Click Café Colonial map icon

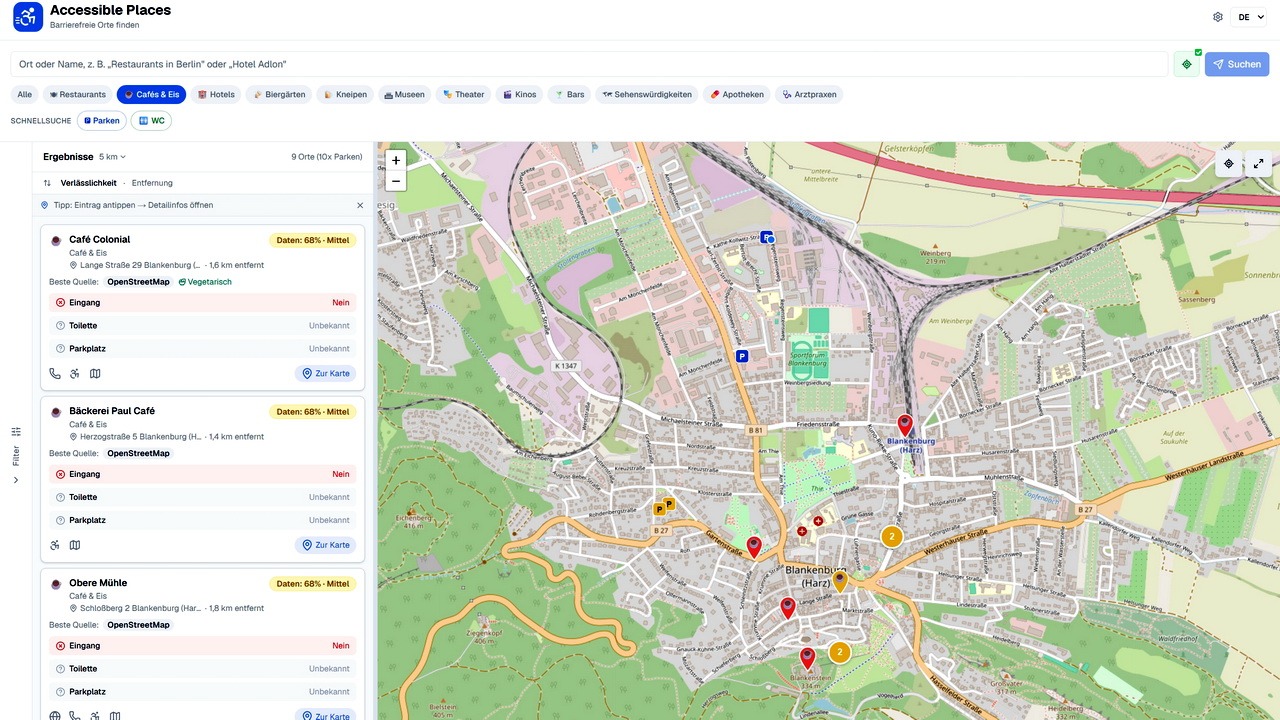(x=95, y=374)
